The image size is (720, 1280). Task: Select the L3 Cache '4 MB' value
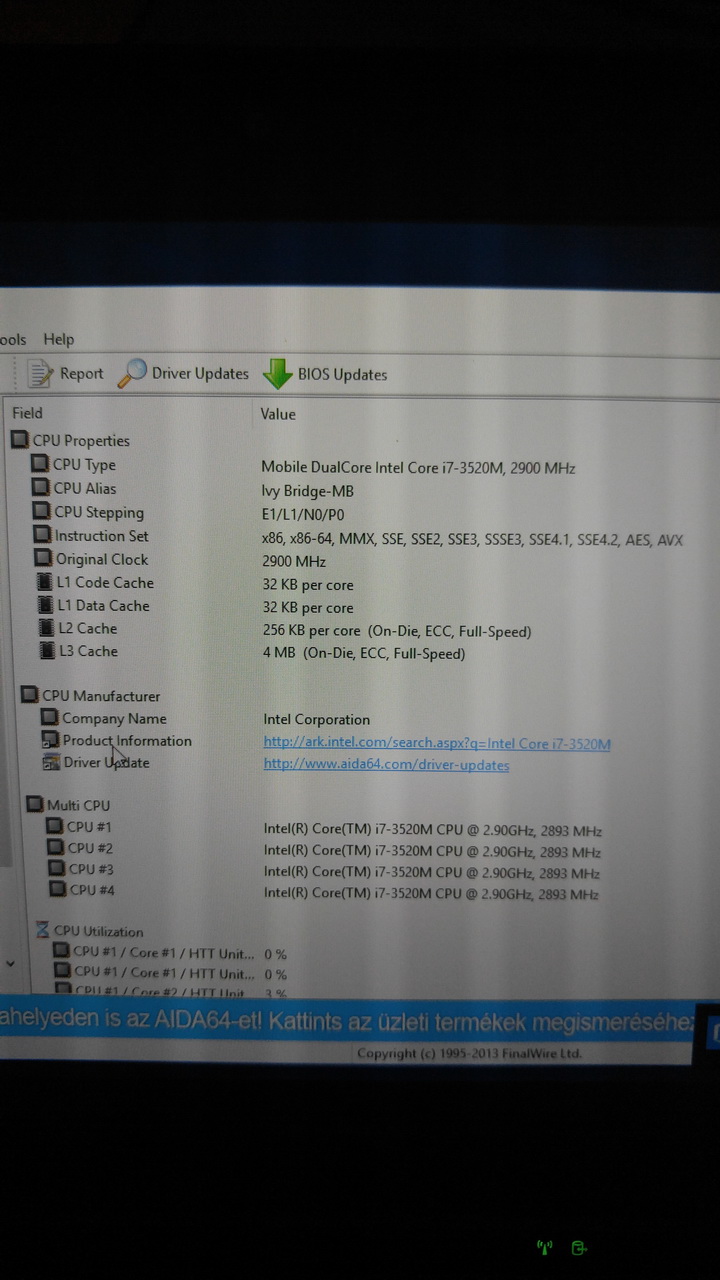pos(364,654)
